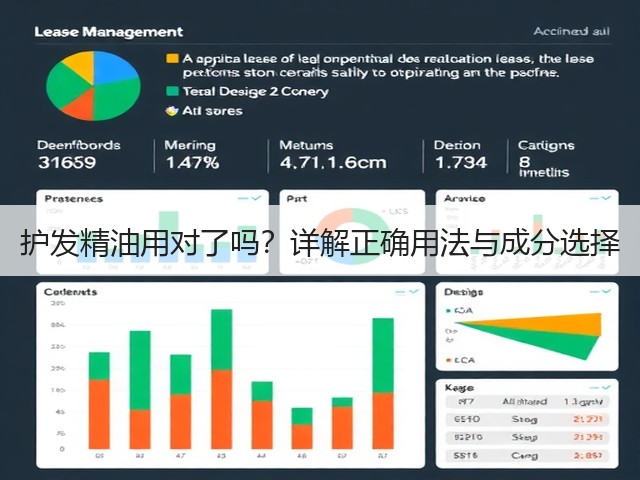Click the red value 21.271 in Kage table

tap(587, 419)
